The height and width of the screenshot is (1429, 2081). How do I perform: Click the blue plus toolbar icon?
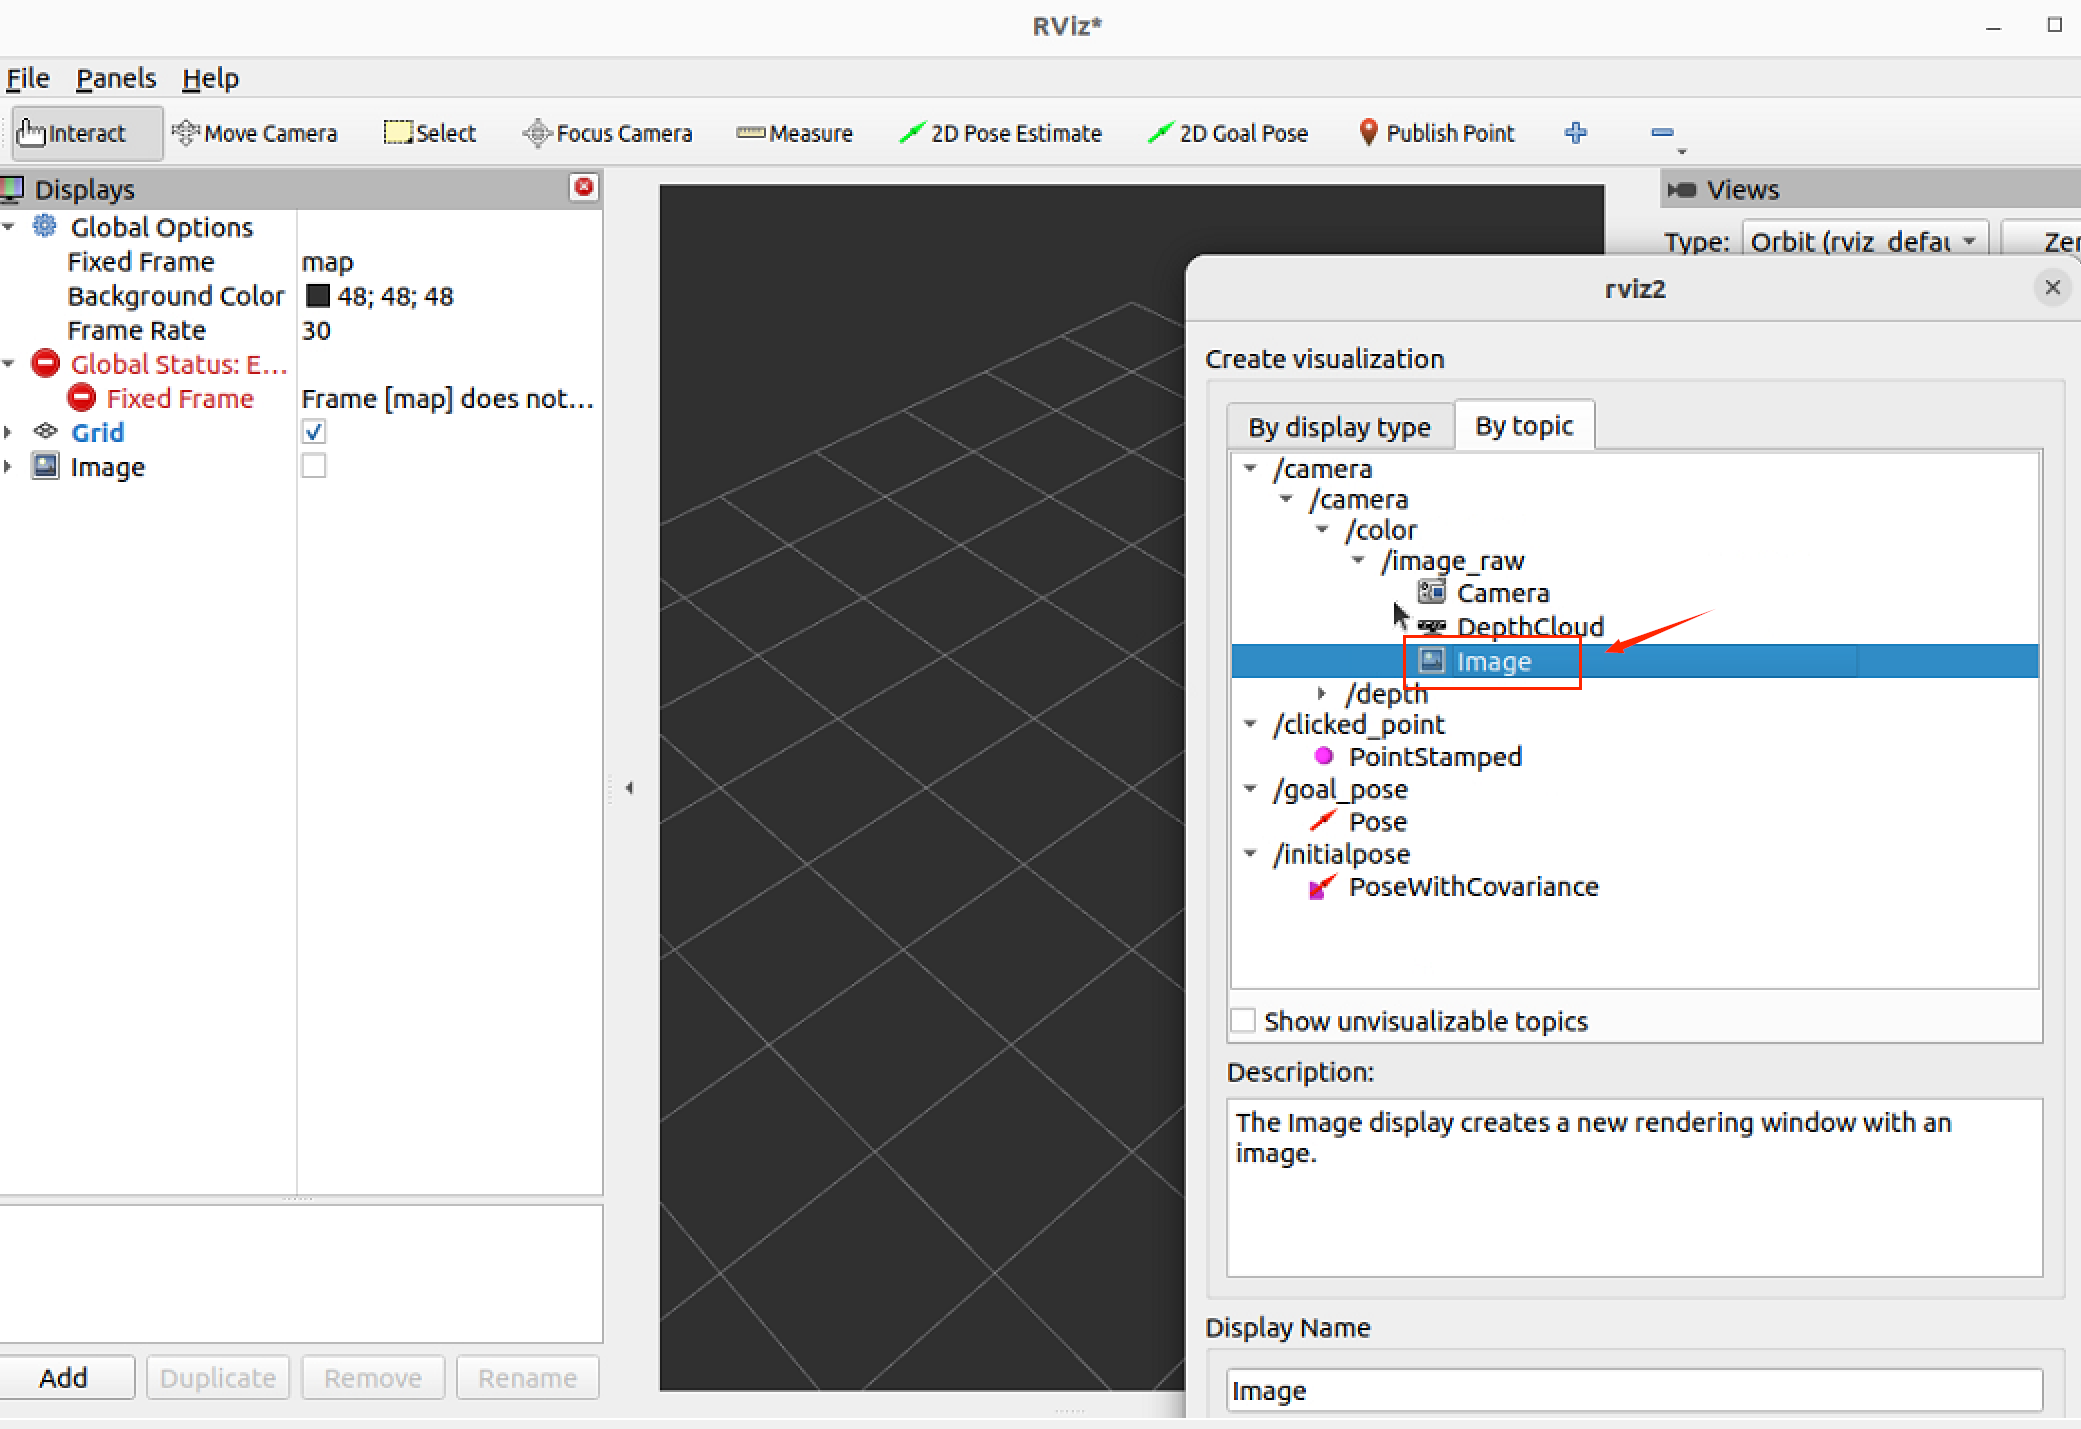[x=1576, y=132]
